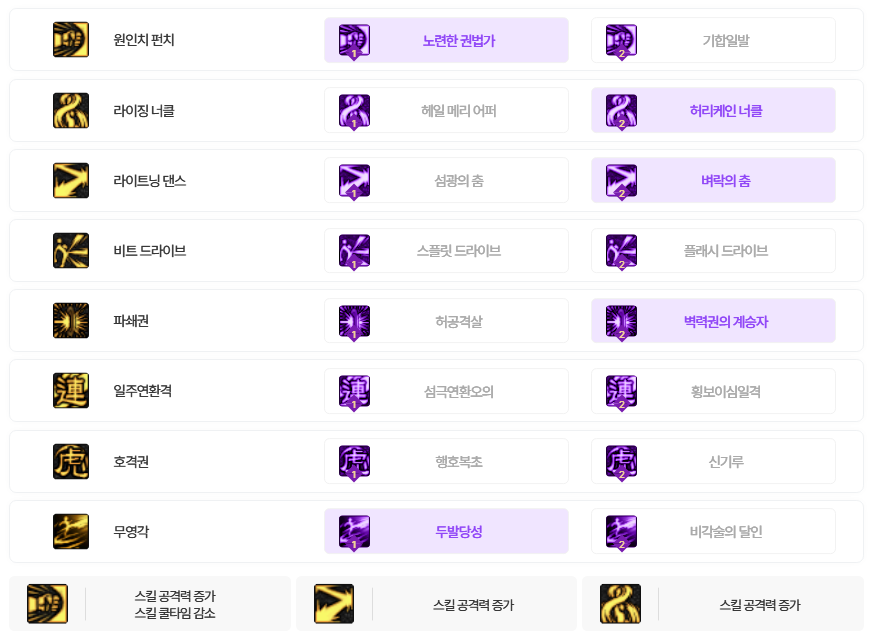Select the 허공격살 enhancement option
This screenshot has width=874, height=640.
(446, 321)
